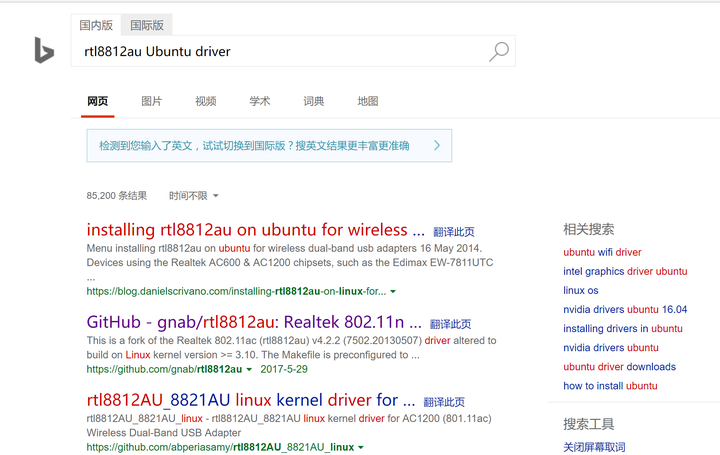This screenshot has width=720, height=455.
Task: Open the 学术 results tab
Action: [259, 101]
